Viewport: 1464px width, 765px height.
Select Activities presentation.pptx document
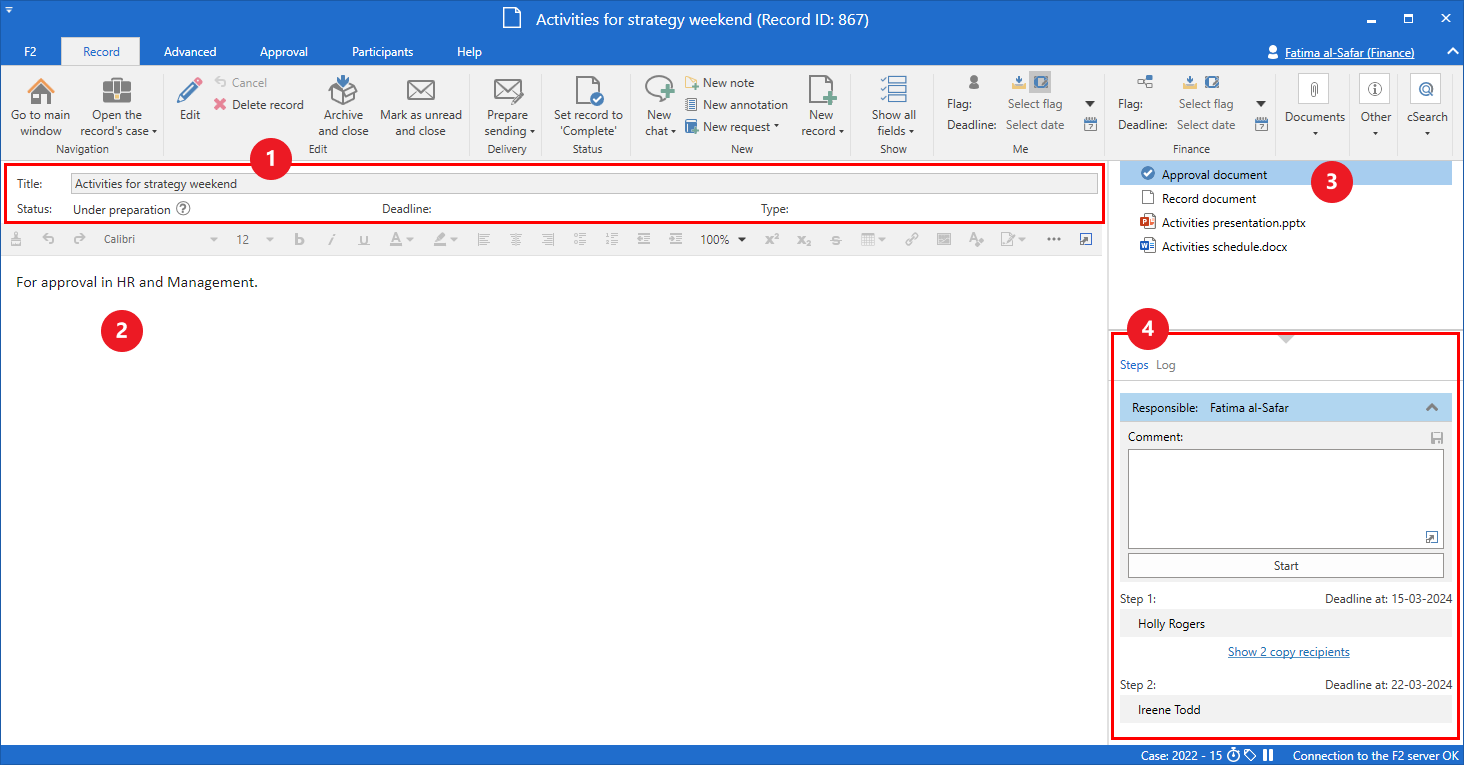[1232, 223]
